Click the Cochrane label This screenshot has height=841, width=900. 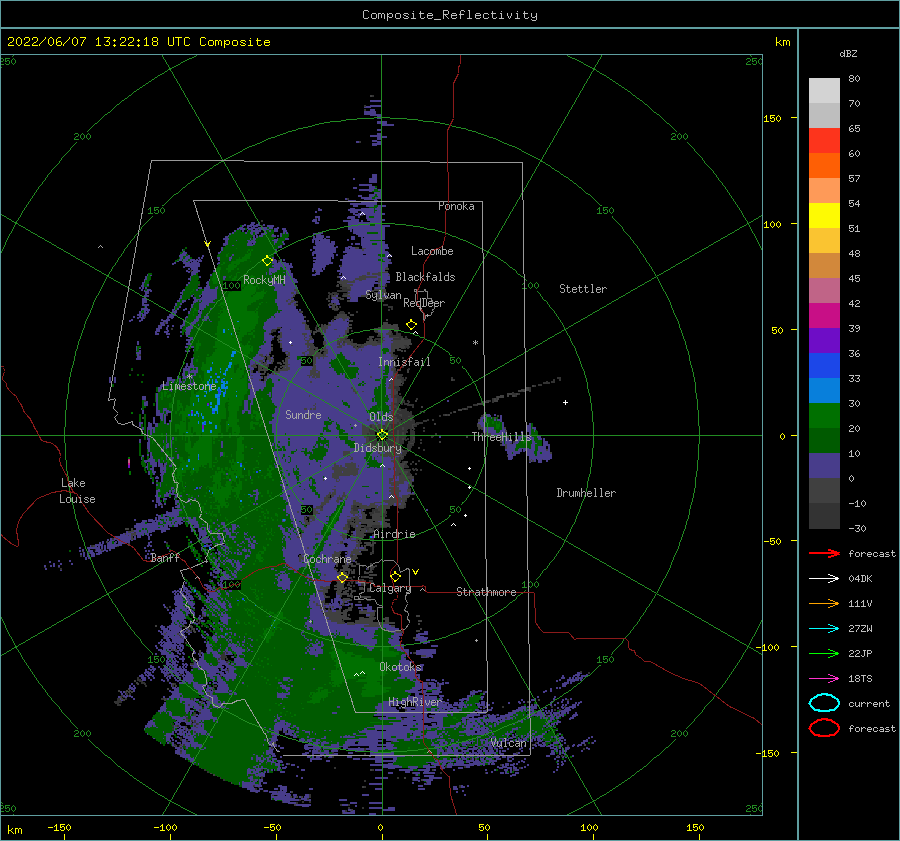[x=327, y=559]
